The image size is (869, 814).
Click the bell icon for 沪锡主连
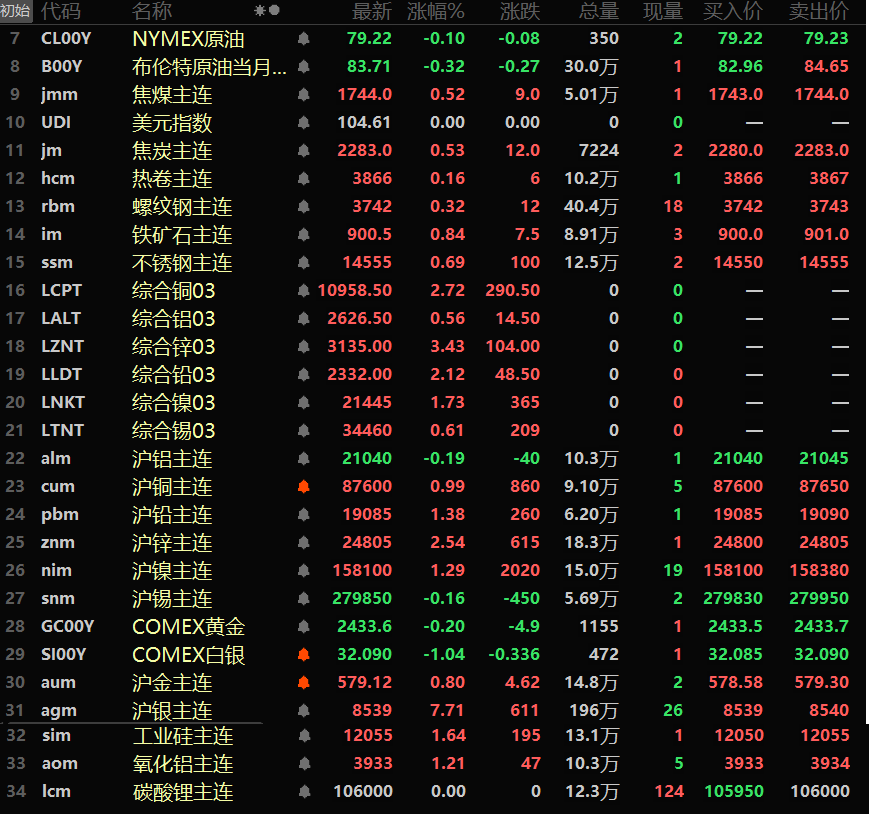(x=303, y=598)
